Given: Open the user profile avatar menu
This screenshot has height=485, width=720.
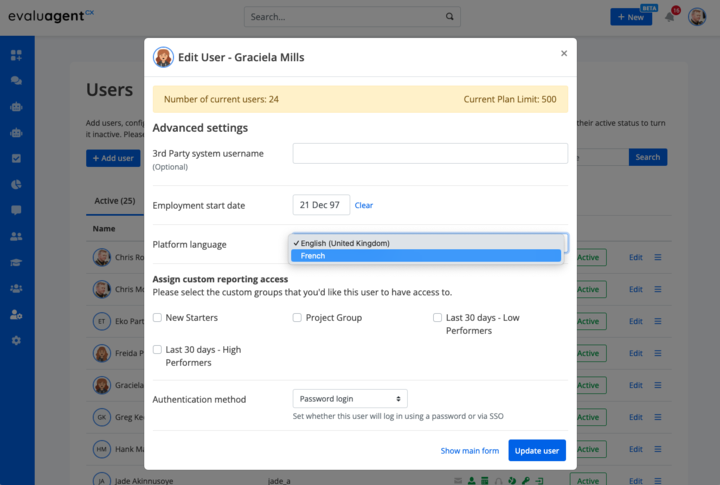Looking at the screenshot, I should point(697,17).
